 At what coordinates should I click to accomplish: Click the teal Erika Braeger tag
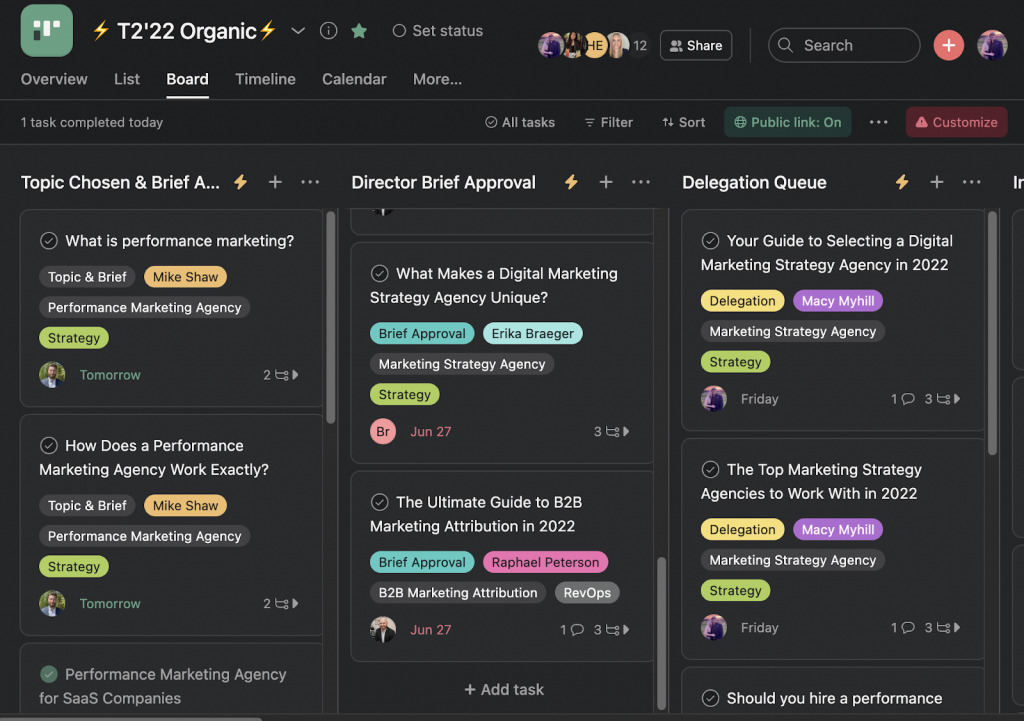(532, 334)
